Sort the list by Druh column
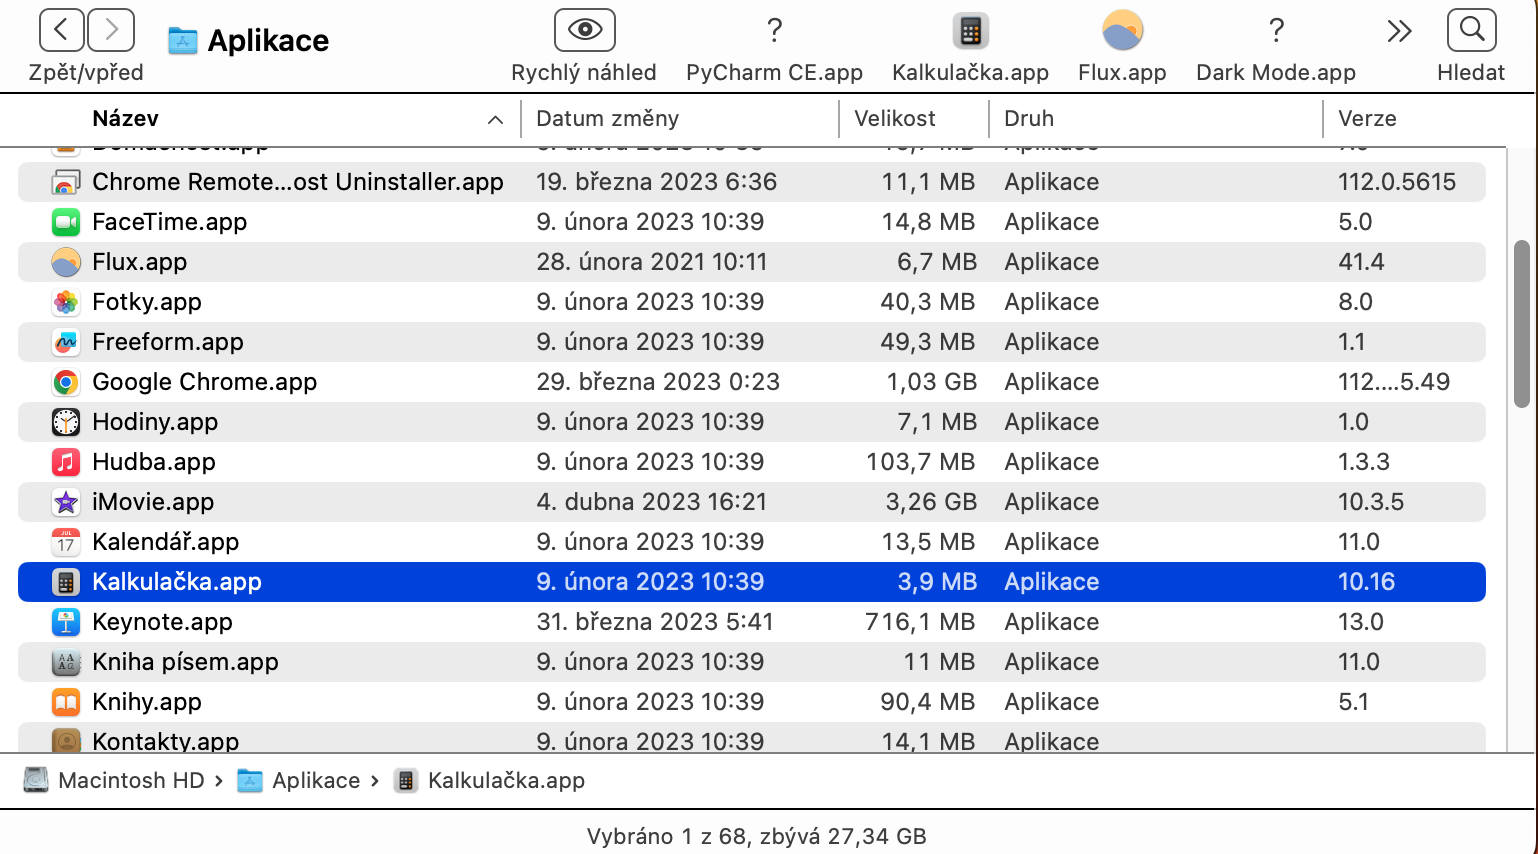Screen dimensions: 1538x854 point(1029,118)
